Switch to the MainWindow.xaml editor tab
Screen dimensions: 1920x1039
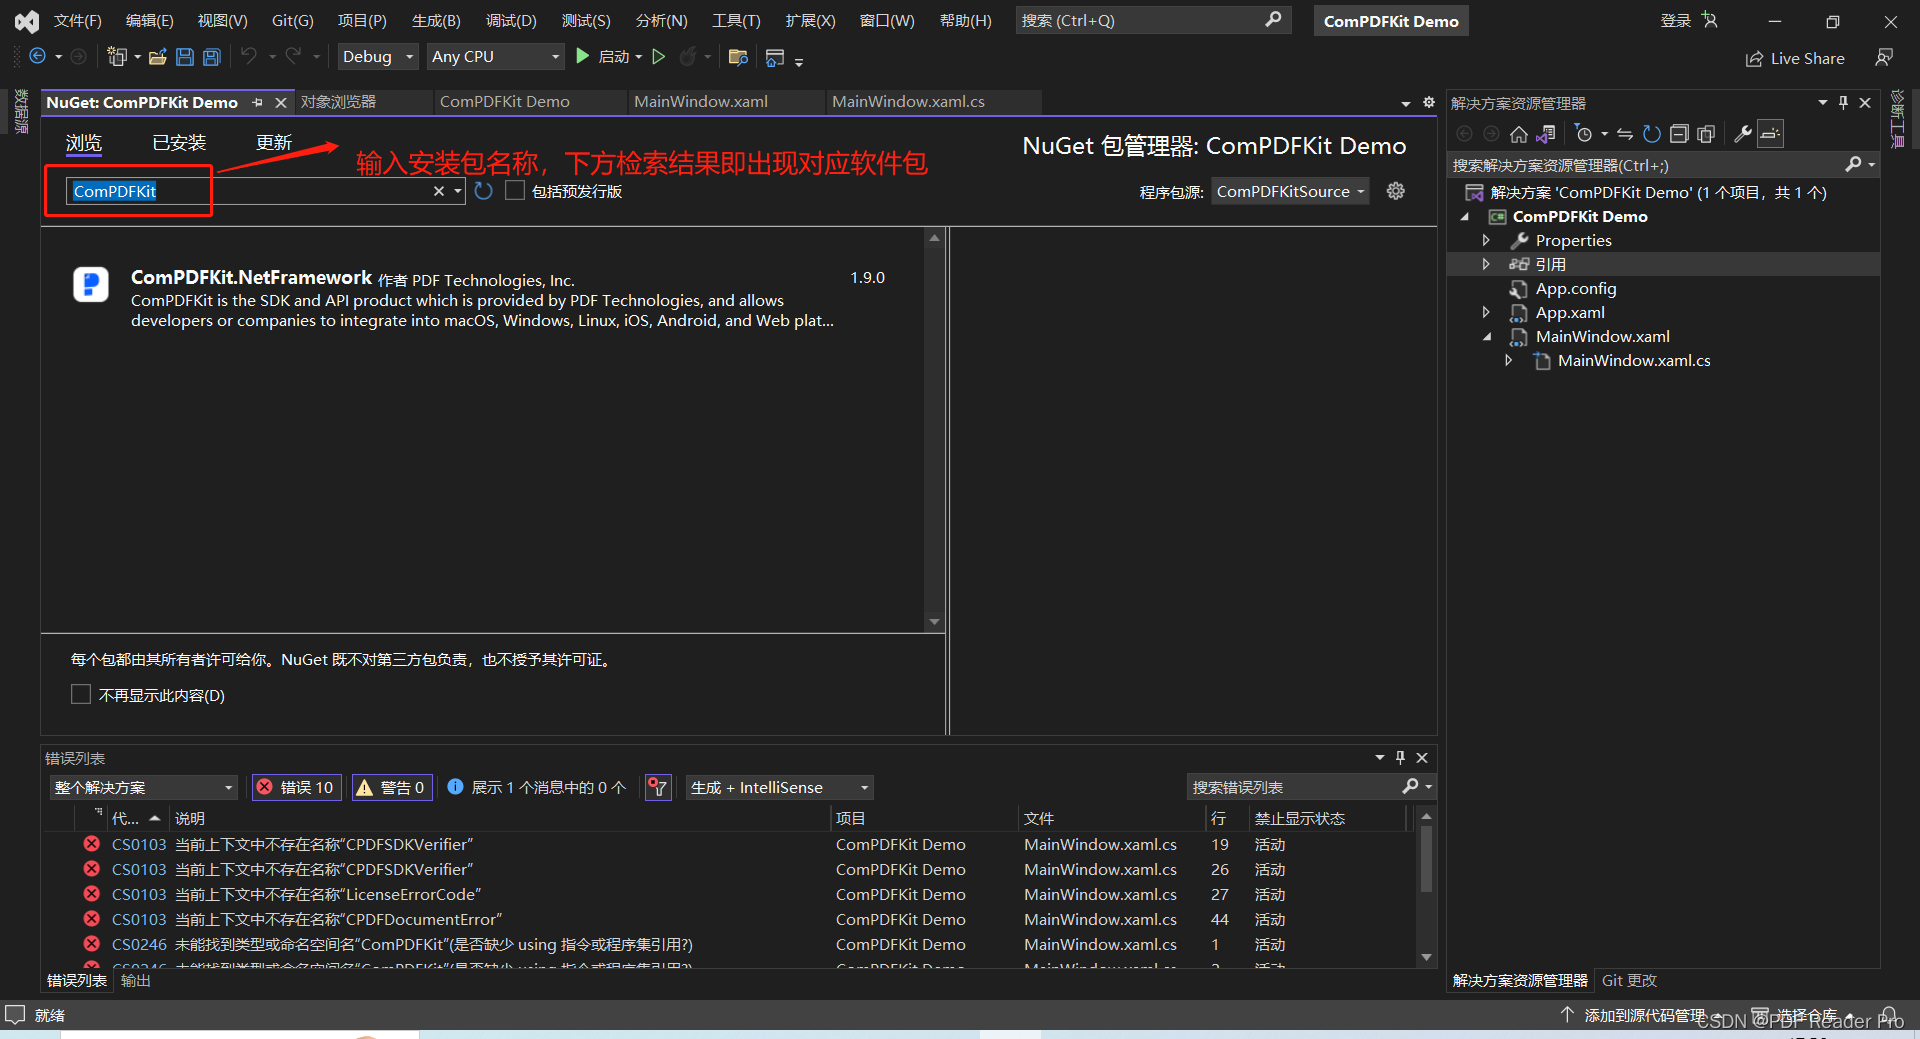point(701,102)
